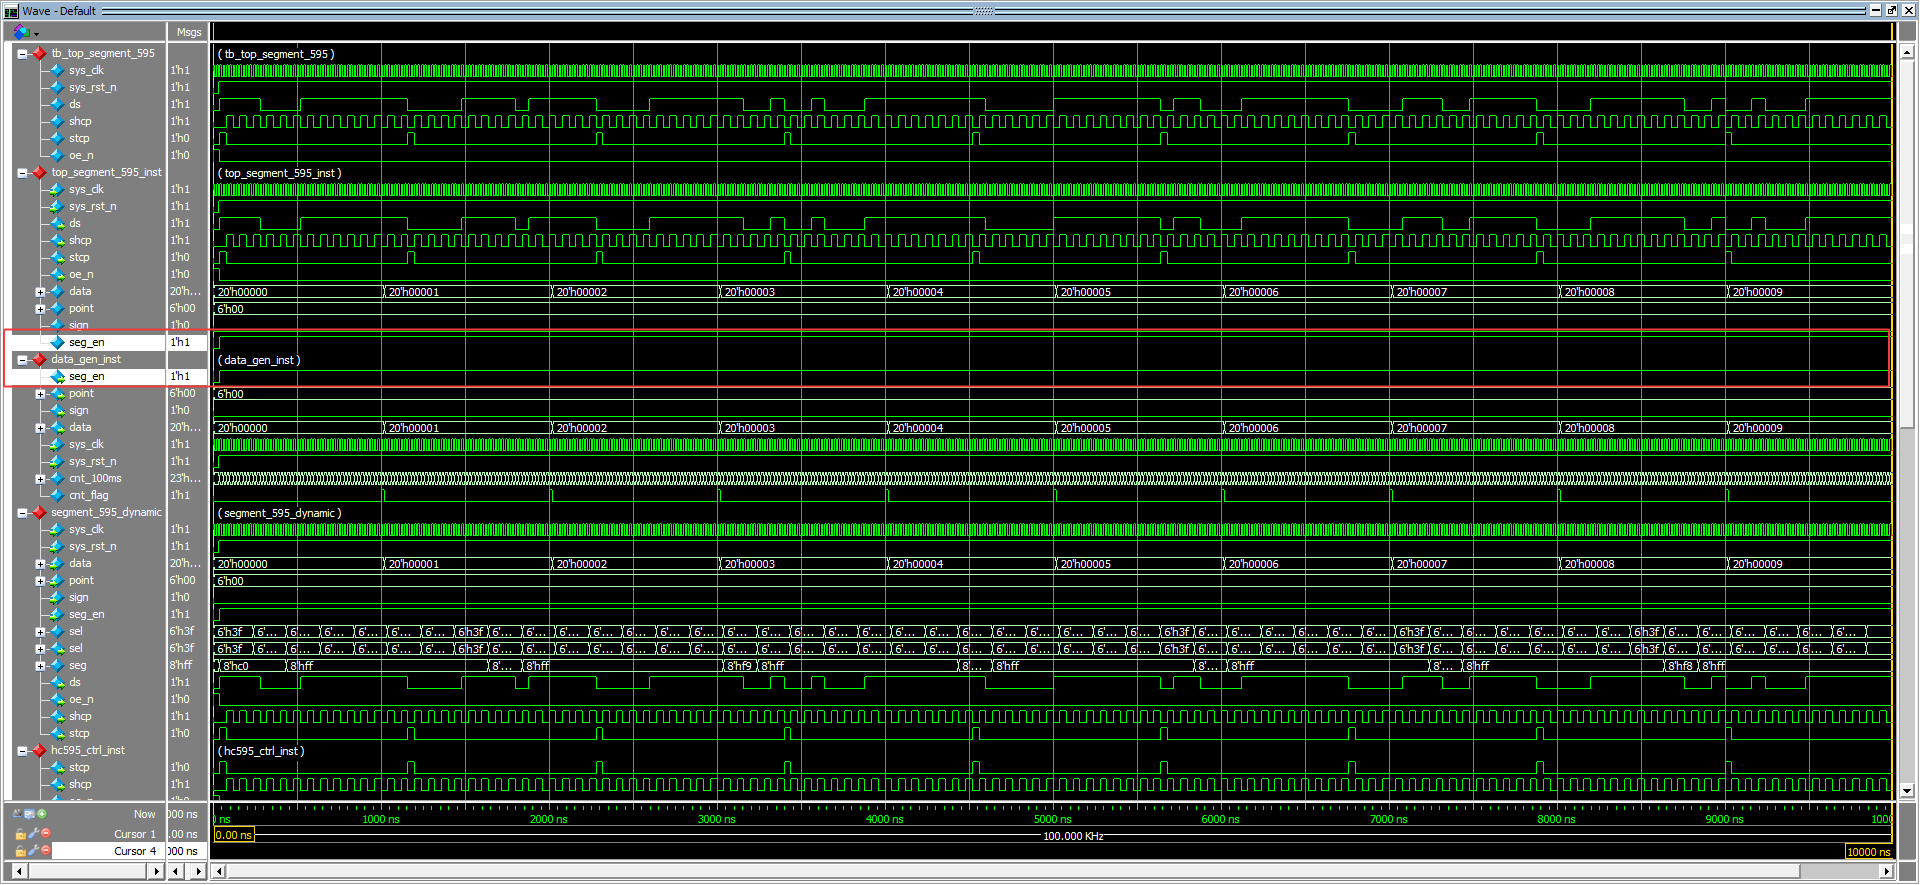Click the blue diamond icon of cnt_flag
Screen dimensions: 1920x885
[57, 496]
